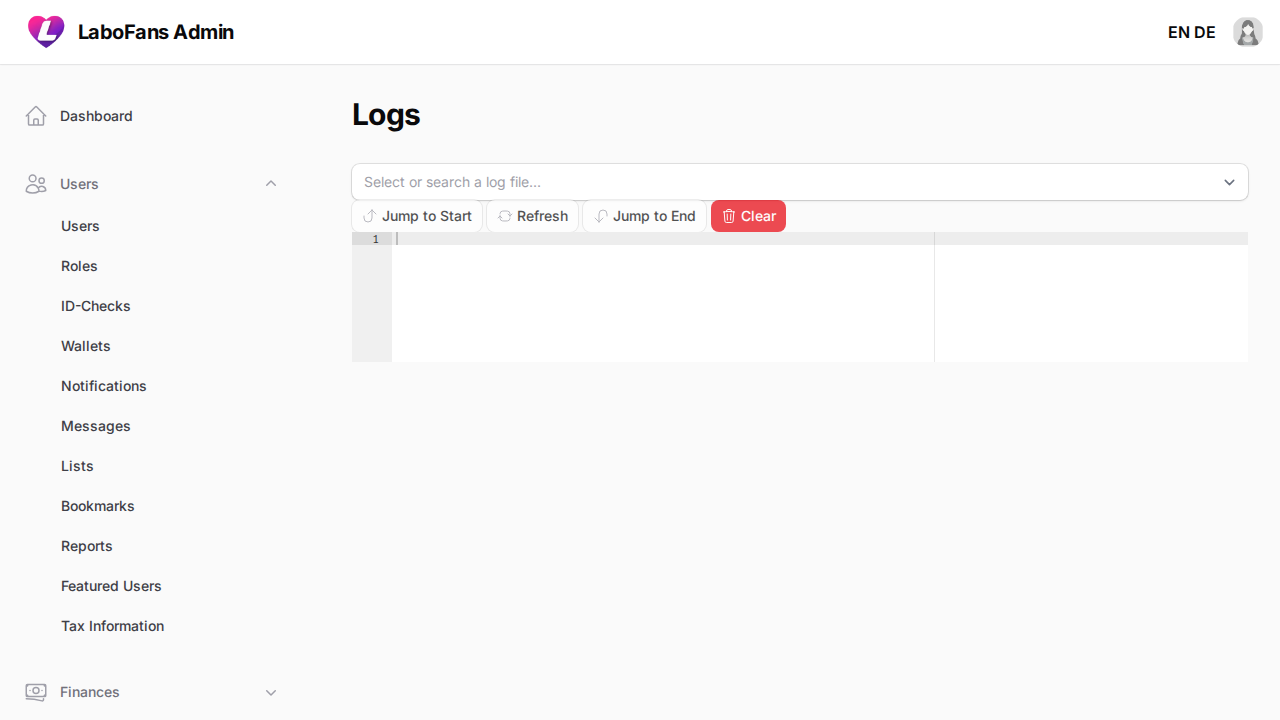
Task: Open Tax Information page
Action: click(113, 626)
